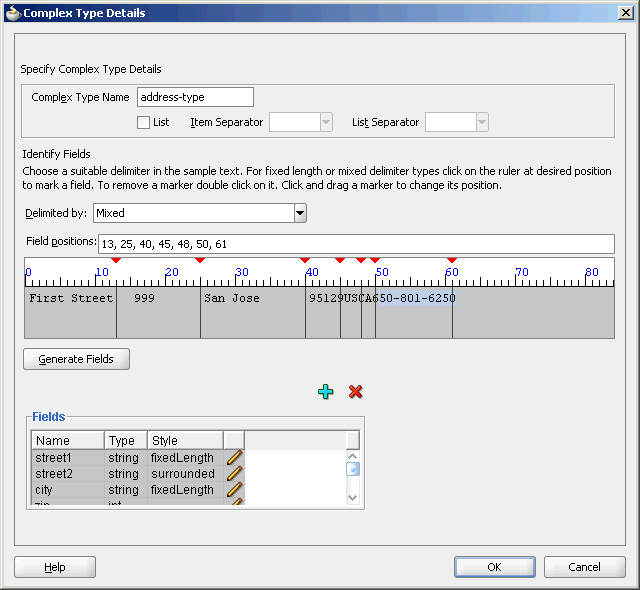The width and height of the screenshot is (640, 590).
Task: Open the List Separator dropdown
Action: [x=482, y=122]
